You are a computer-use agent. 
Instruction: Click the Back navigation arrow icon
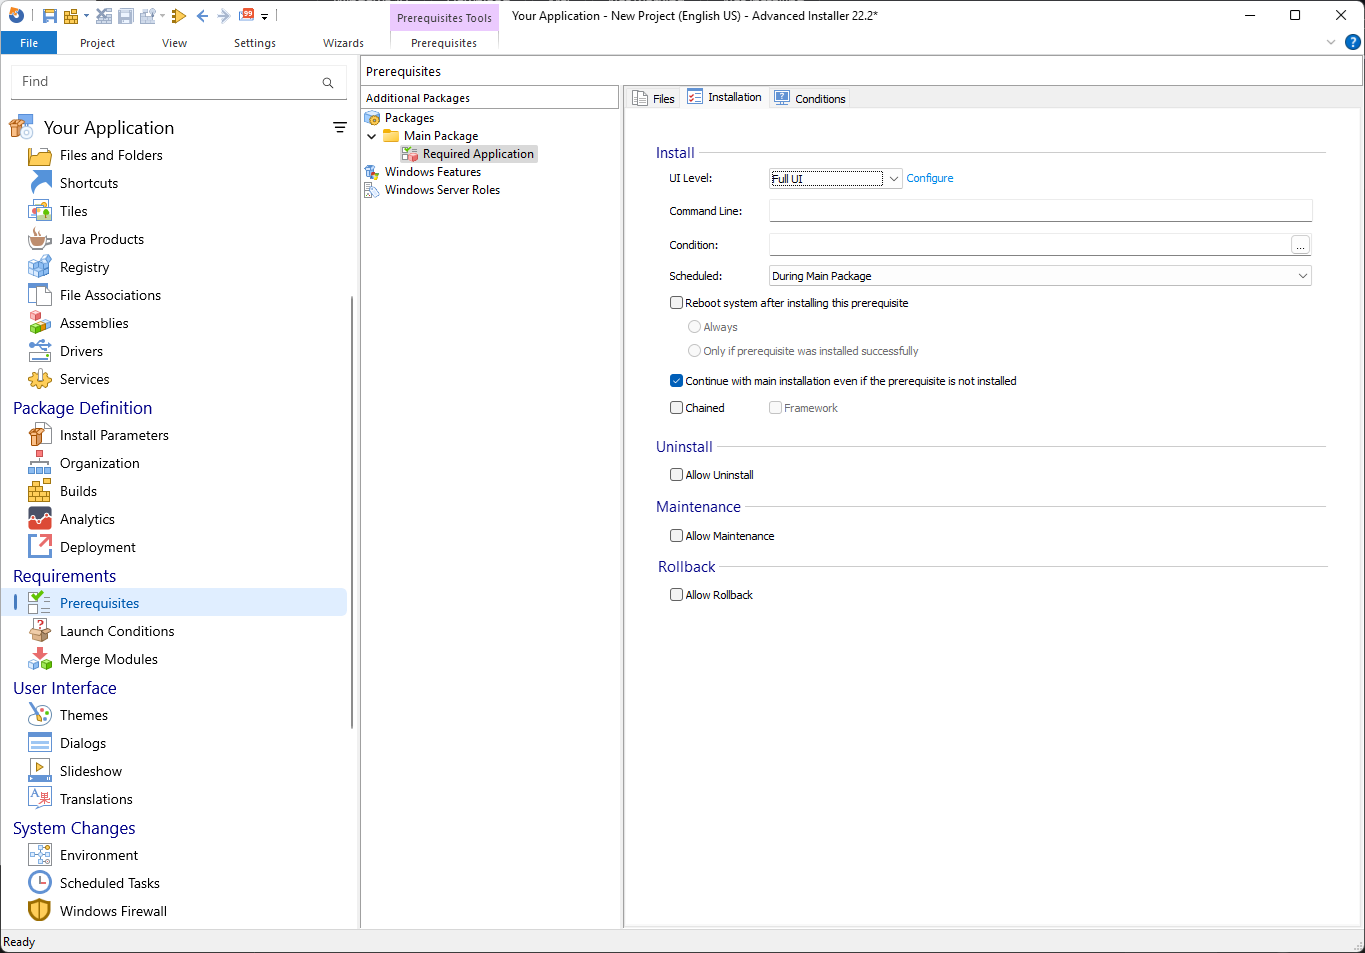202,16
